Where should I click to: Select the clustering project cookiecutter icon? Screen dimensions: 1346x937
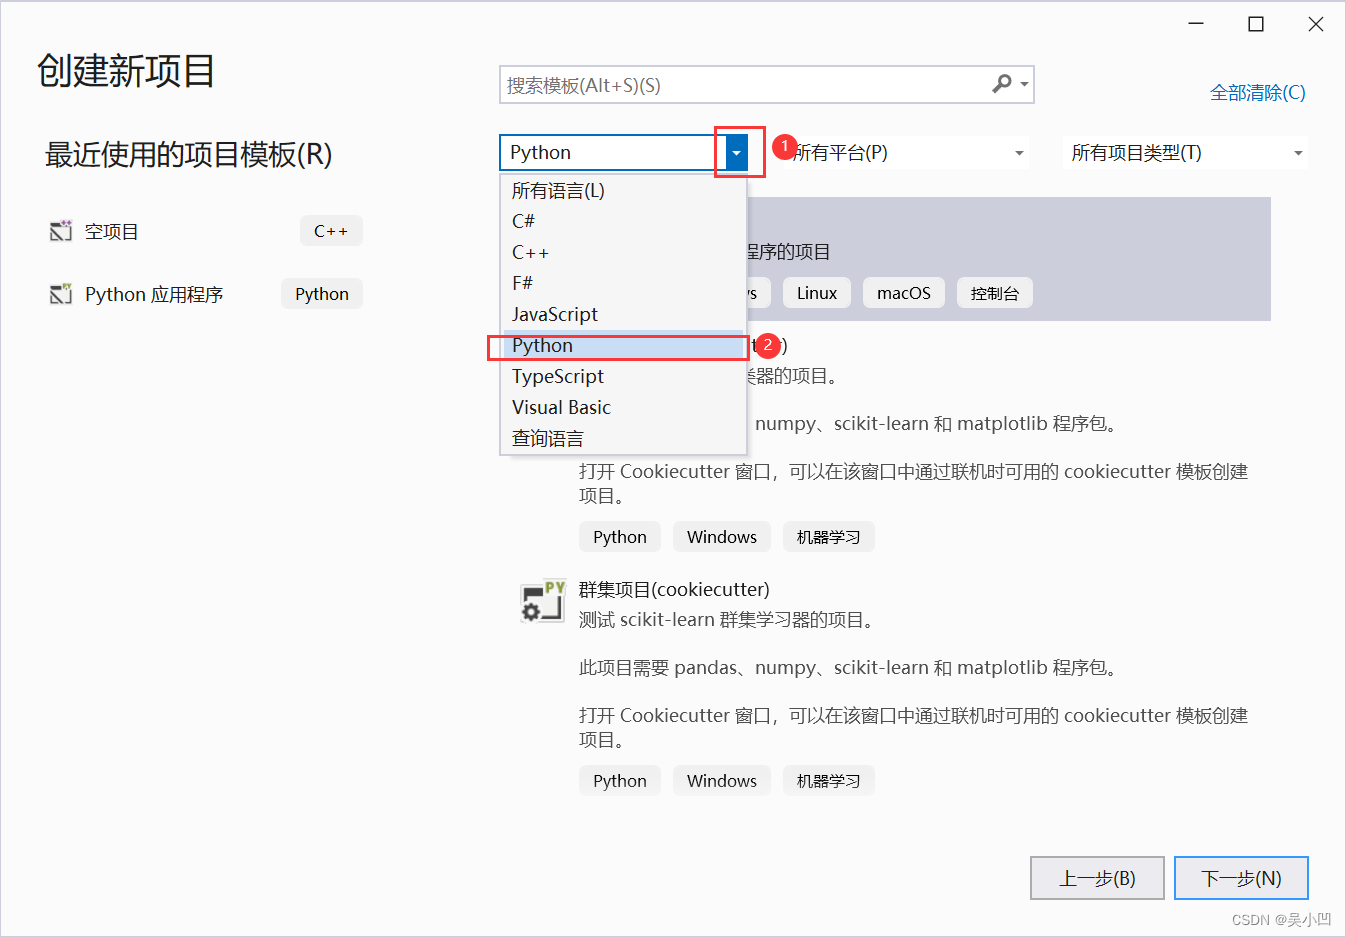(x=543, y=600)
